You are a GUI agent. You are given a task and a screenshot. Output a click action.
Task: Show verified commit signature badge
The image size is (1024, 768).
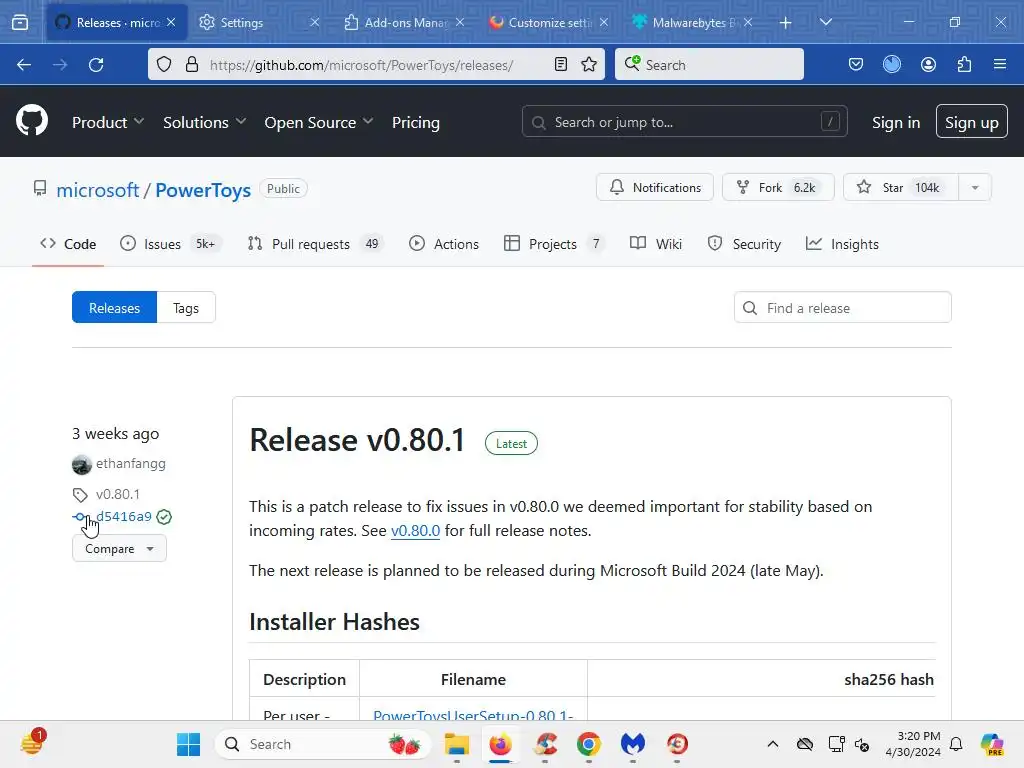(x=164, y=517)
